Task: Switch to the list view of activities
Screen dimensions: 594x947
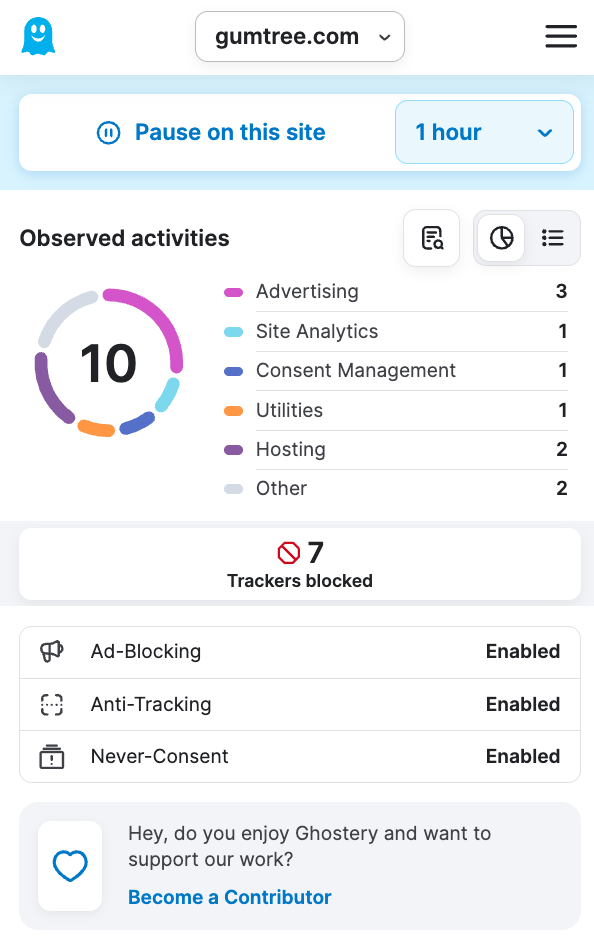Action: tap(552, 238)
